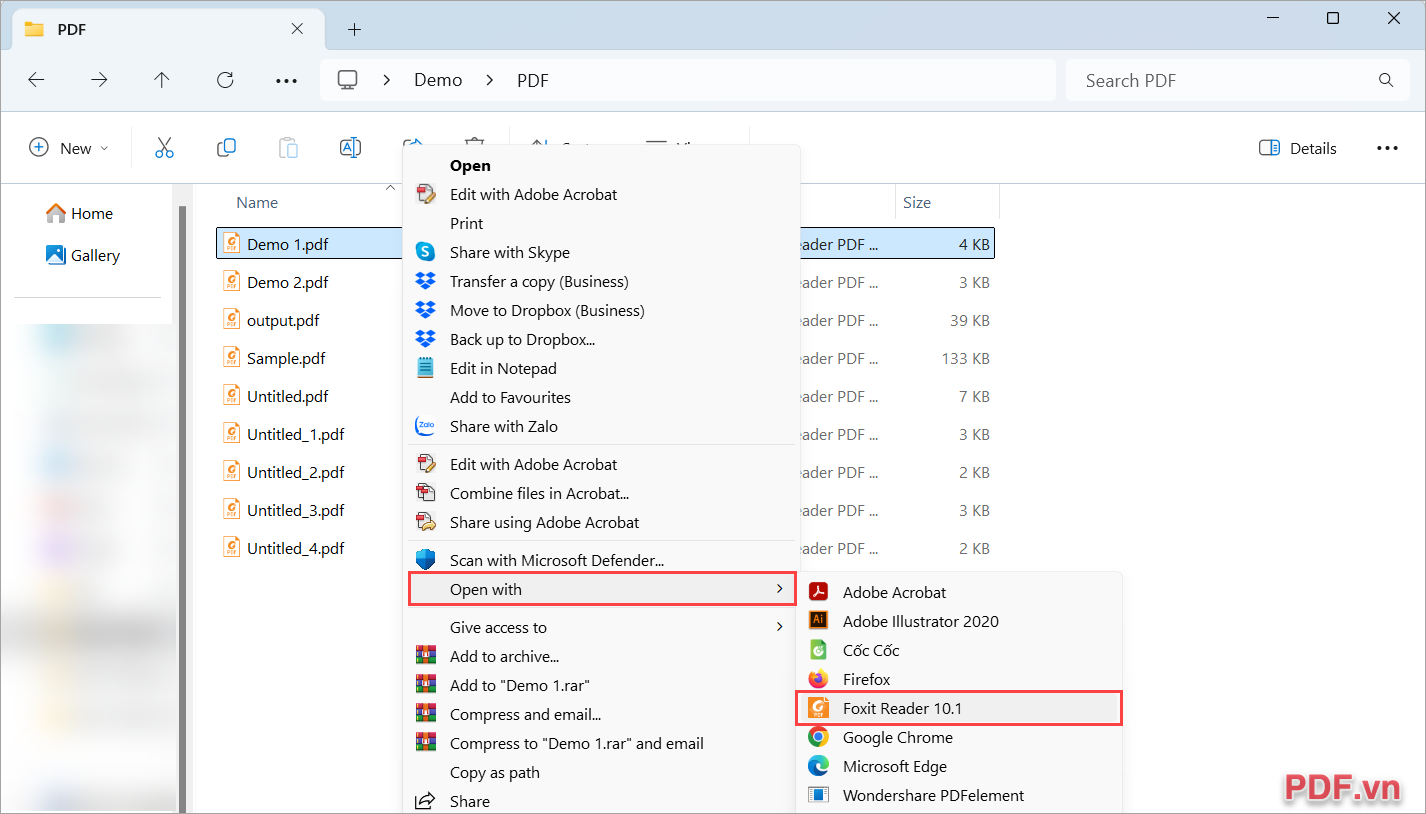Image resolution: width=1426 pixels, height=814 pixels.
Task: Close the PDF tab
Action: click(x=298, y=29)
